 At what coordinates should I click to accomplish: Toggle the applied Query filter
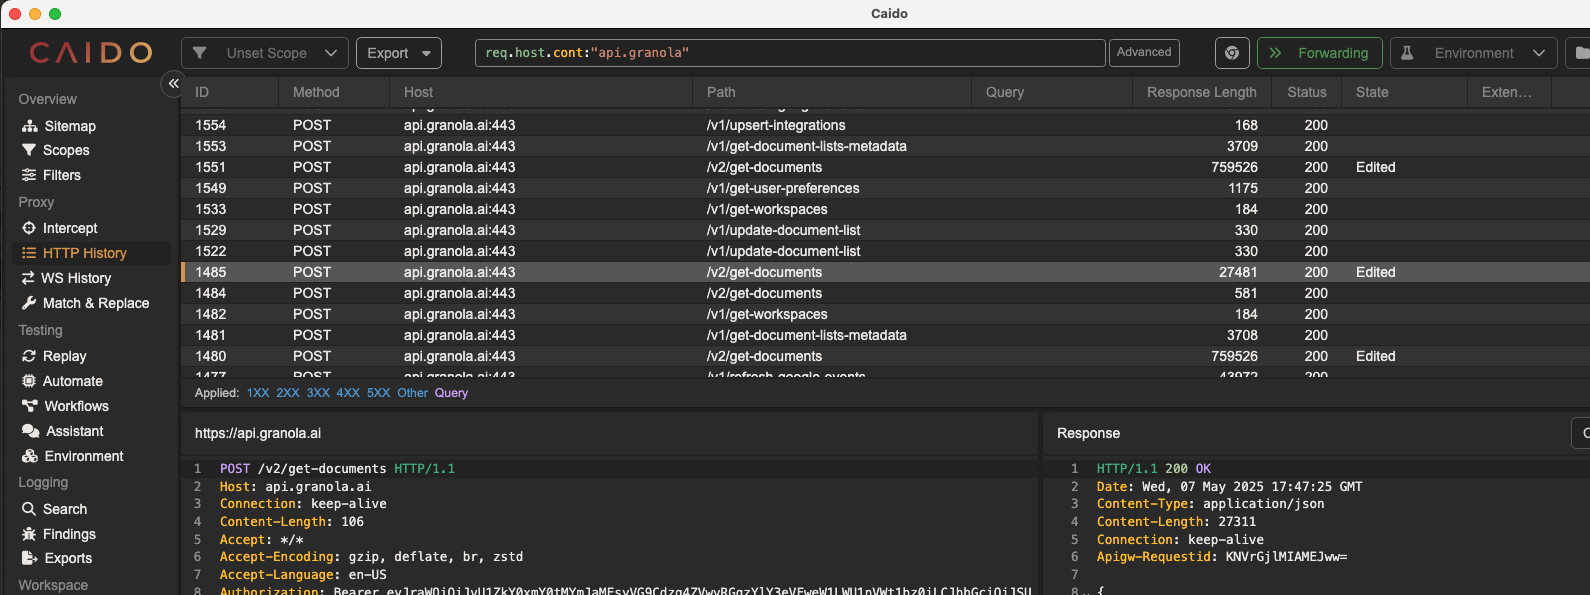point(451,393)
